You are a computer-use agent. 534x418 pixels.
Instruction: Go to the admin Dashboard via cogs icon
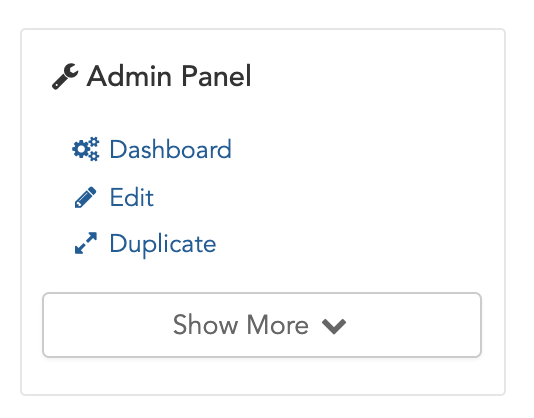86,149
